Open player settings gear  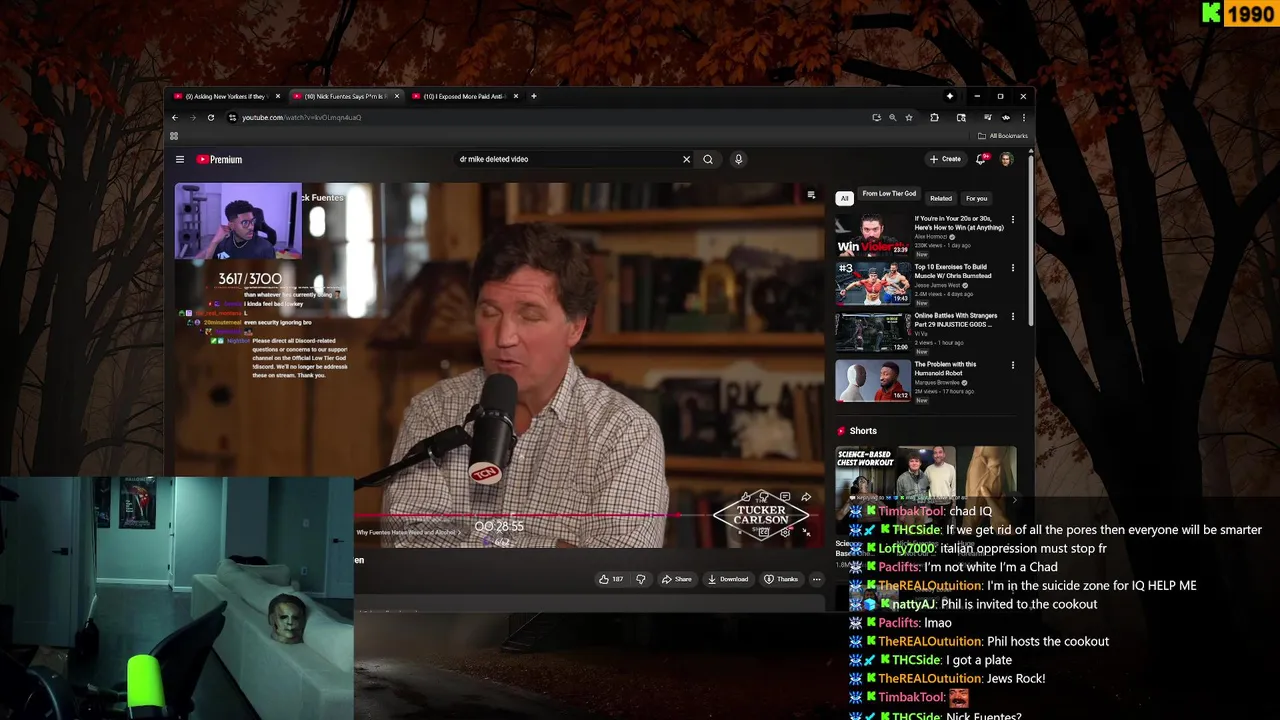(785, 532)
